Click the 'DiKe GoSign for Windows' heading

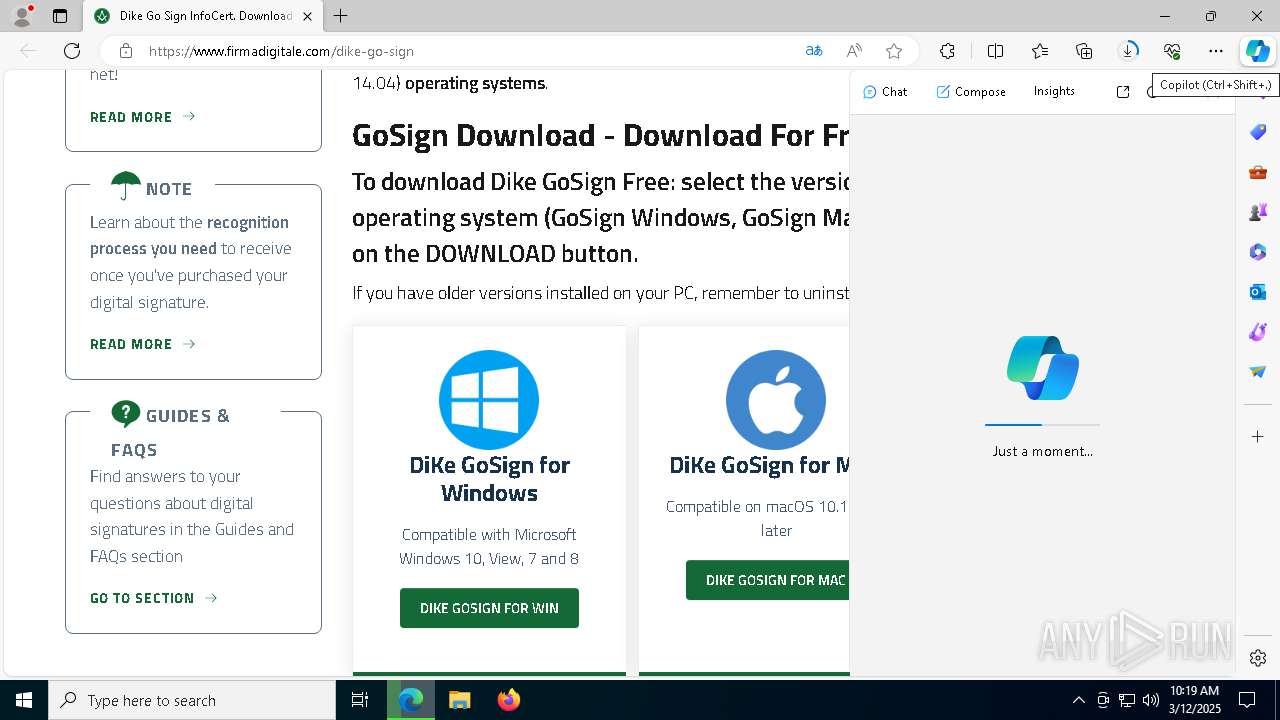[x=489, y=479]
